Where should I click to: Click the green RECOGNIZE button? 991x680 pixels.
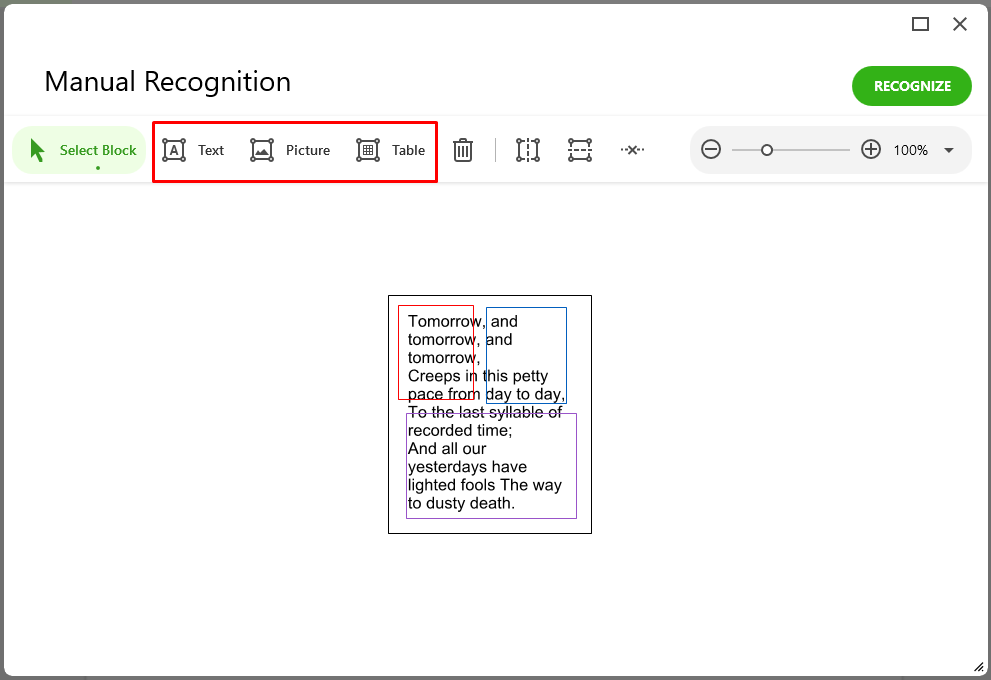[x=911, y=86]
